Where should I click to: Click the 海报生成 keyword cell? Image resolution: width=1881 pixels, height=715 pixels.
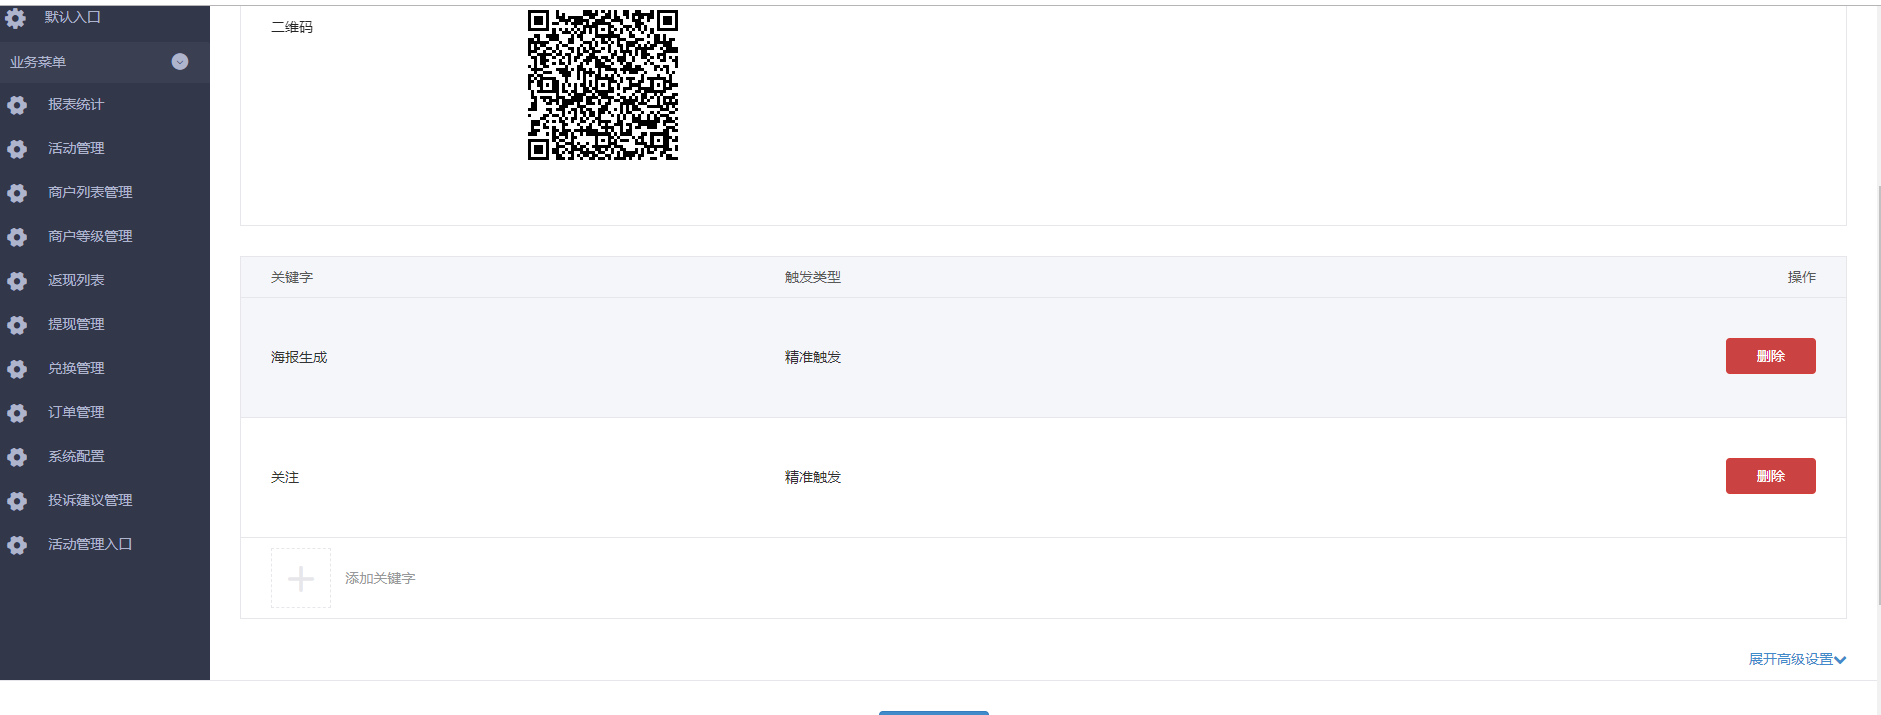point(299,357)
